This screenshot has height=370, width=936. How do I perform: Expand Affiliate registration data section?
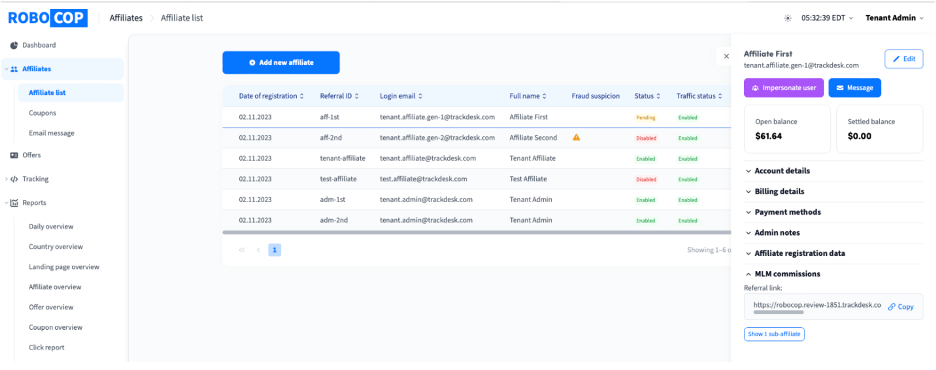[x=833, y=253]
